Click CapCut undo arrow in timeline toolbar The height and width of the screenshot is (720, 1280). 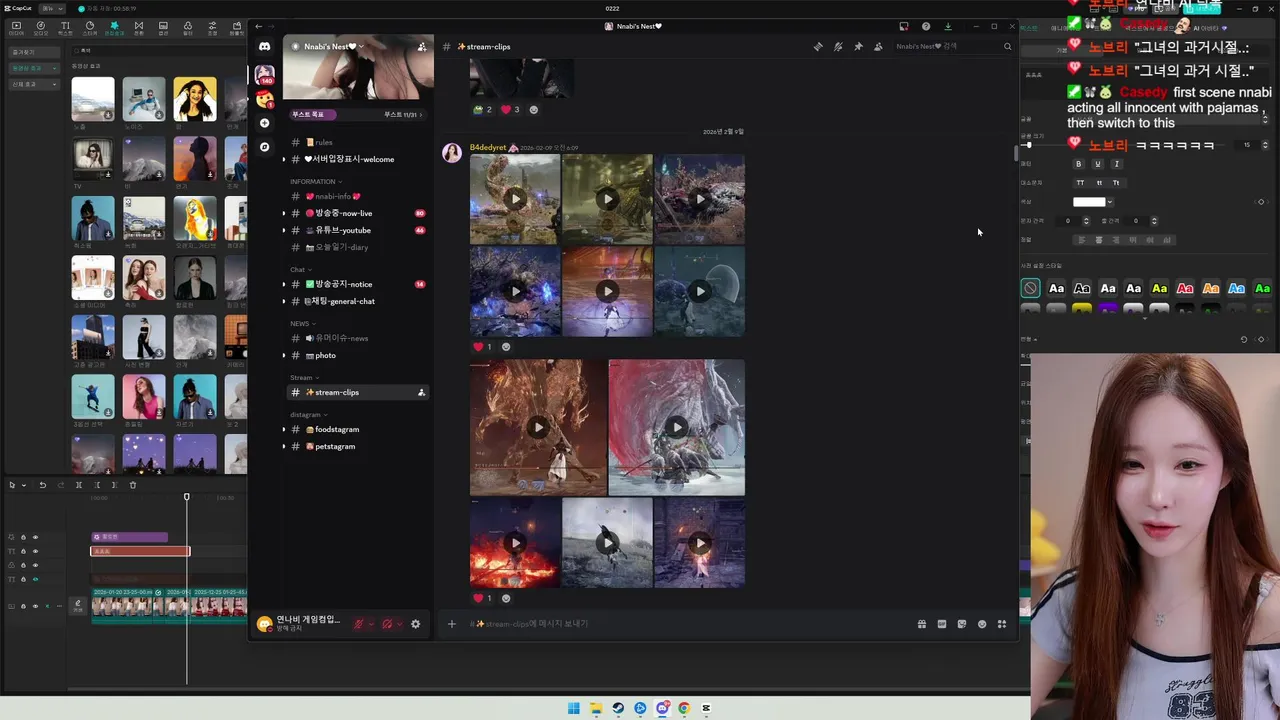click(x=42, y=485)
